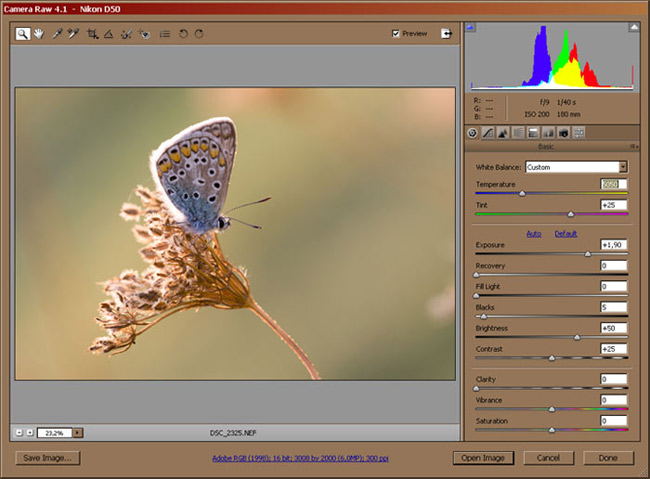The image size is (650, 479).
Task: Click the butterfly preview image
Action: click(235, 233)
